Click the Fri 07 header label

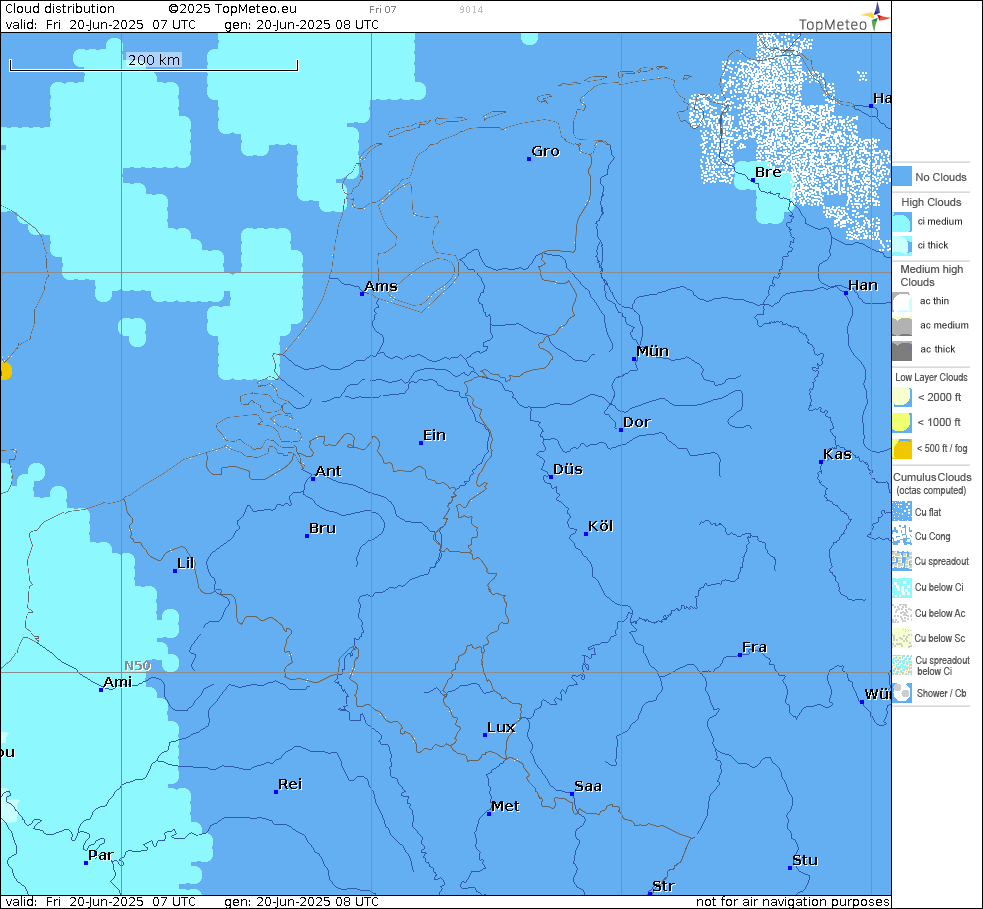382,9
